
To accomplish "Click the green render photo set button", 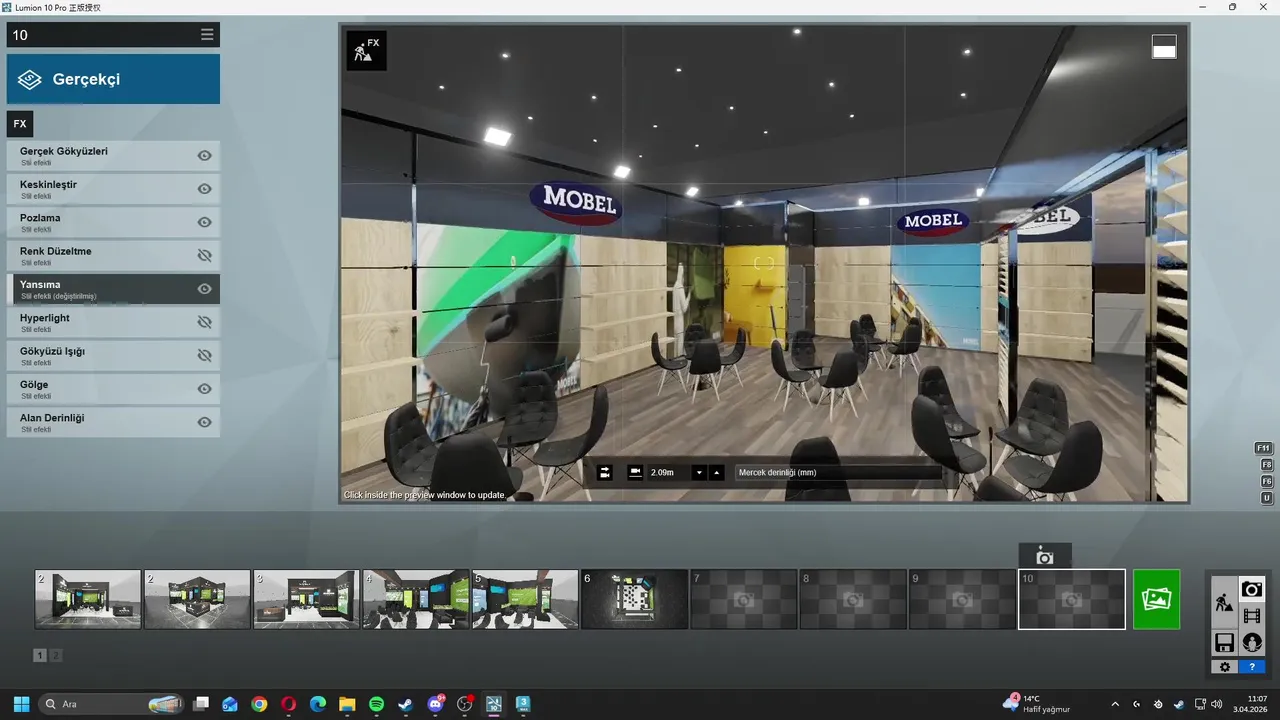I will (1156, 599).
